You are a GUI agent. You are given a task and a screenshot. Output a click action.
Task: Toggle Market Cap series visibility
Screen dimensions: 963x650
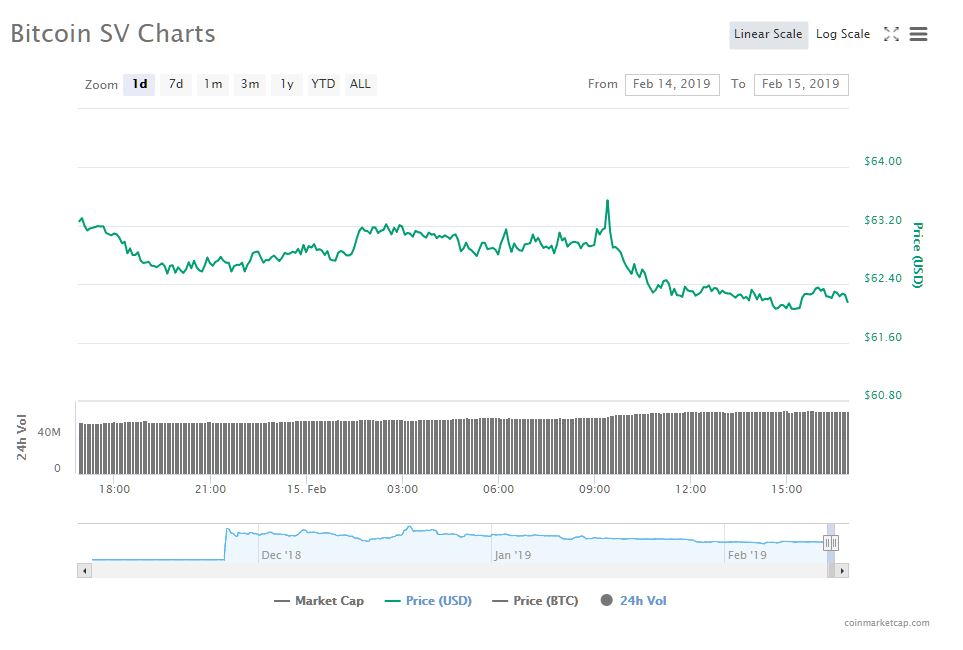(318, 601)
